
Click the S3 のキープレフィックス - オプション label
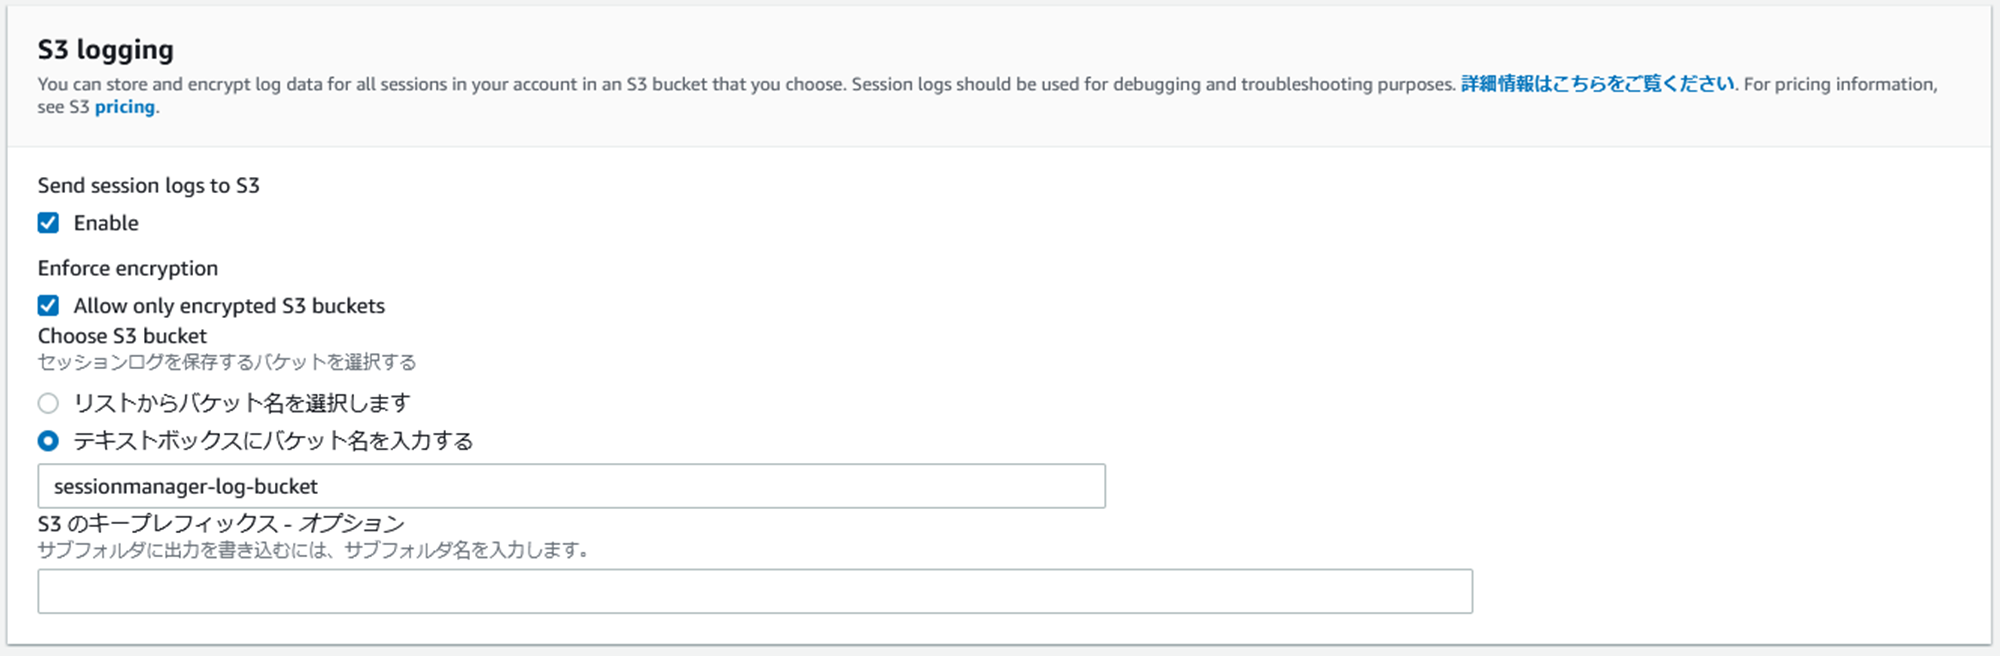point(221,523)
